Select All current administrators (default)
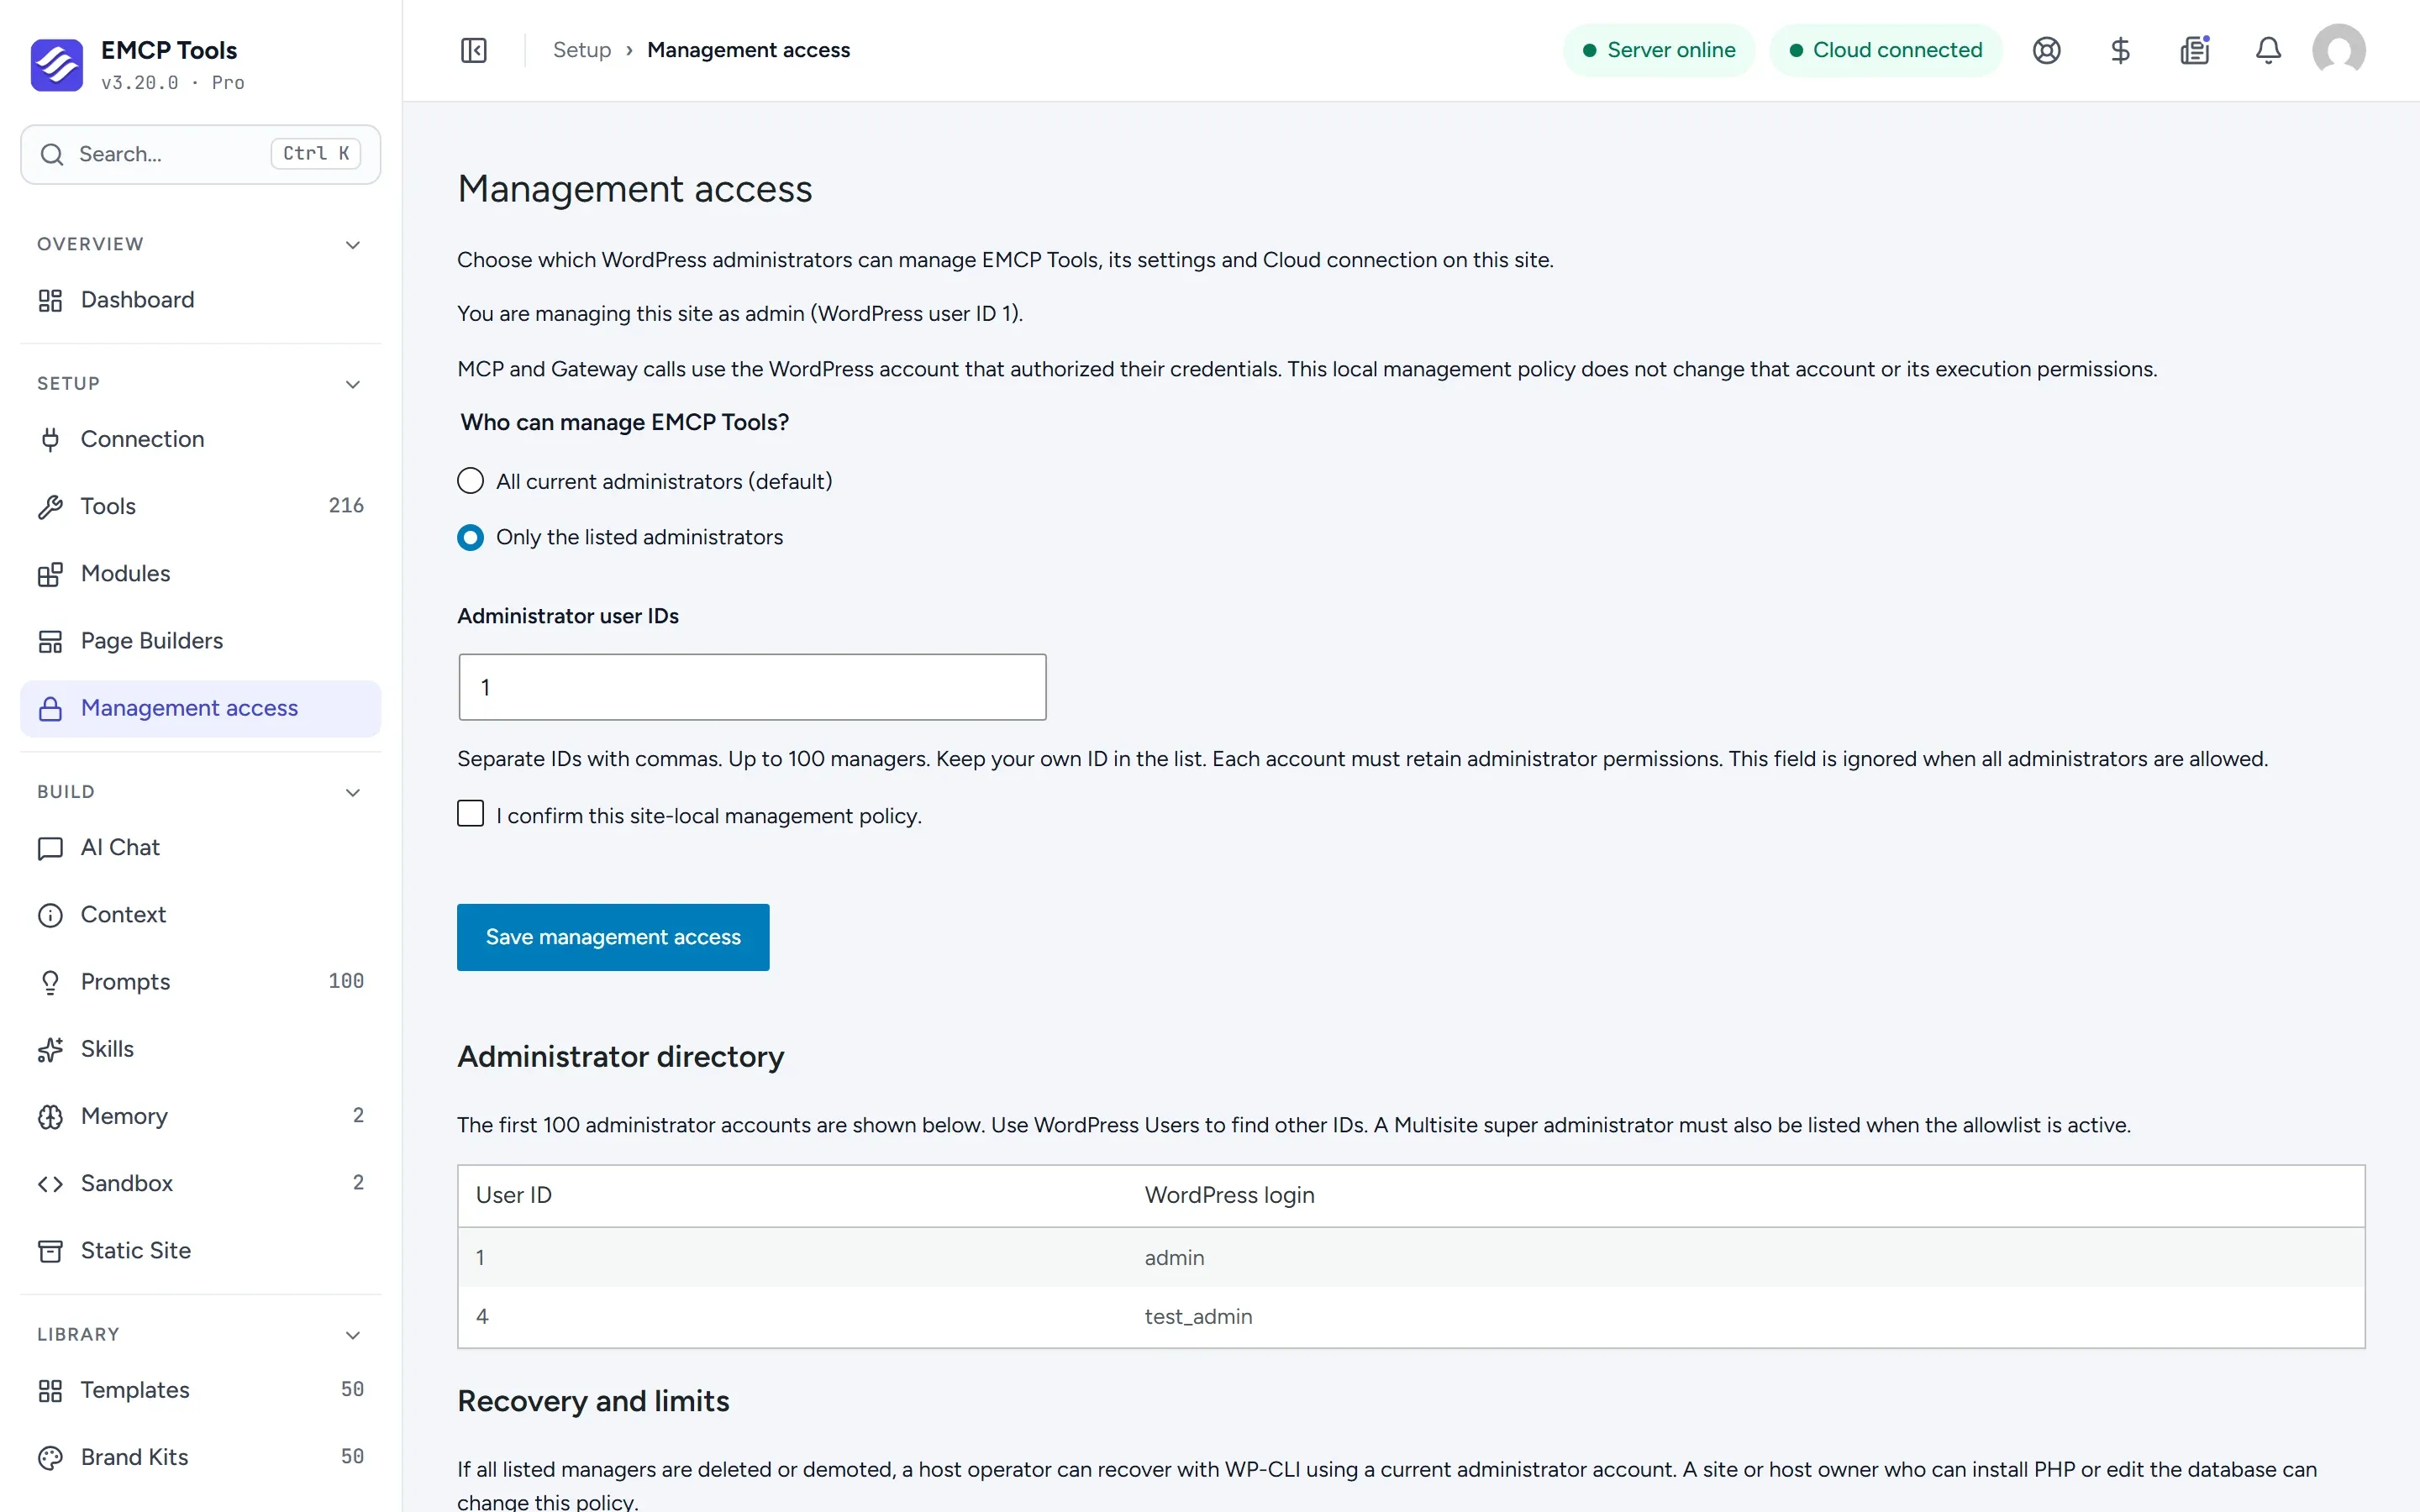 470,481
